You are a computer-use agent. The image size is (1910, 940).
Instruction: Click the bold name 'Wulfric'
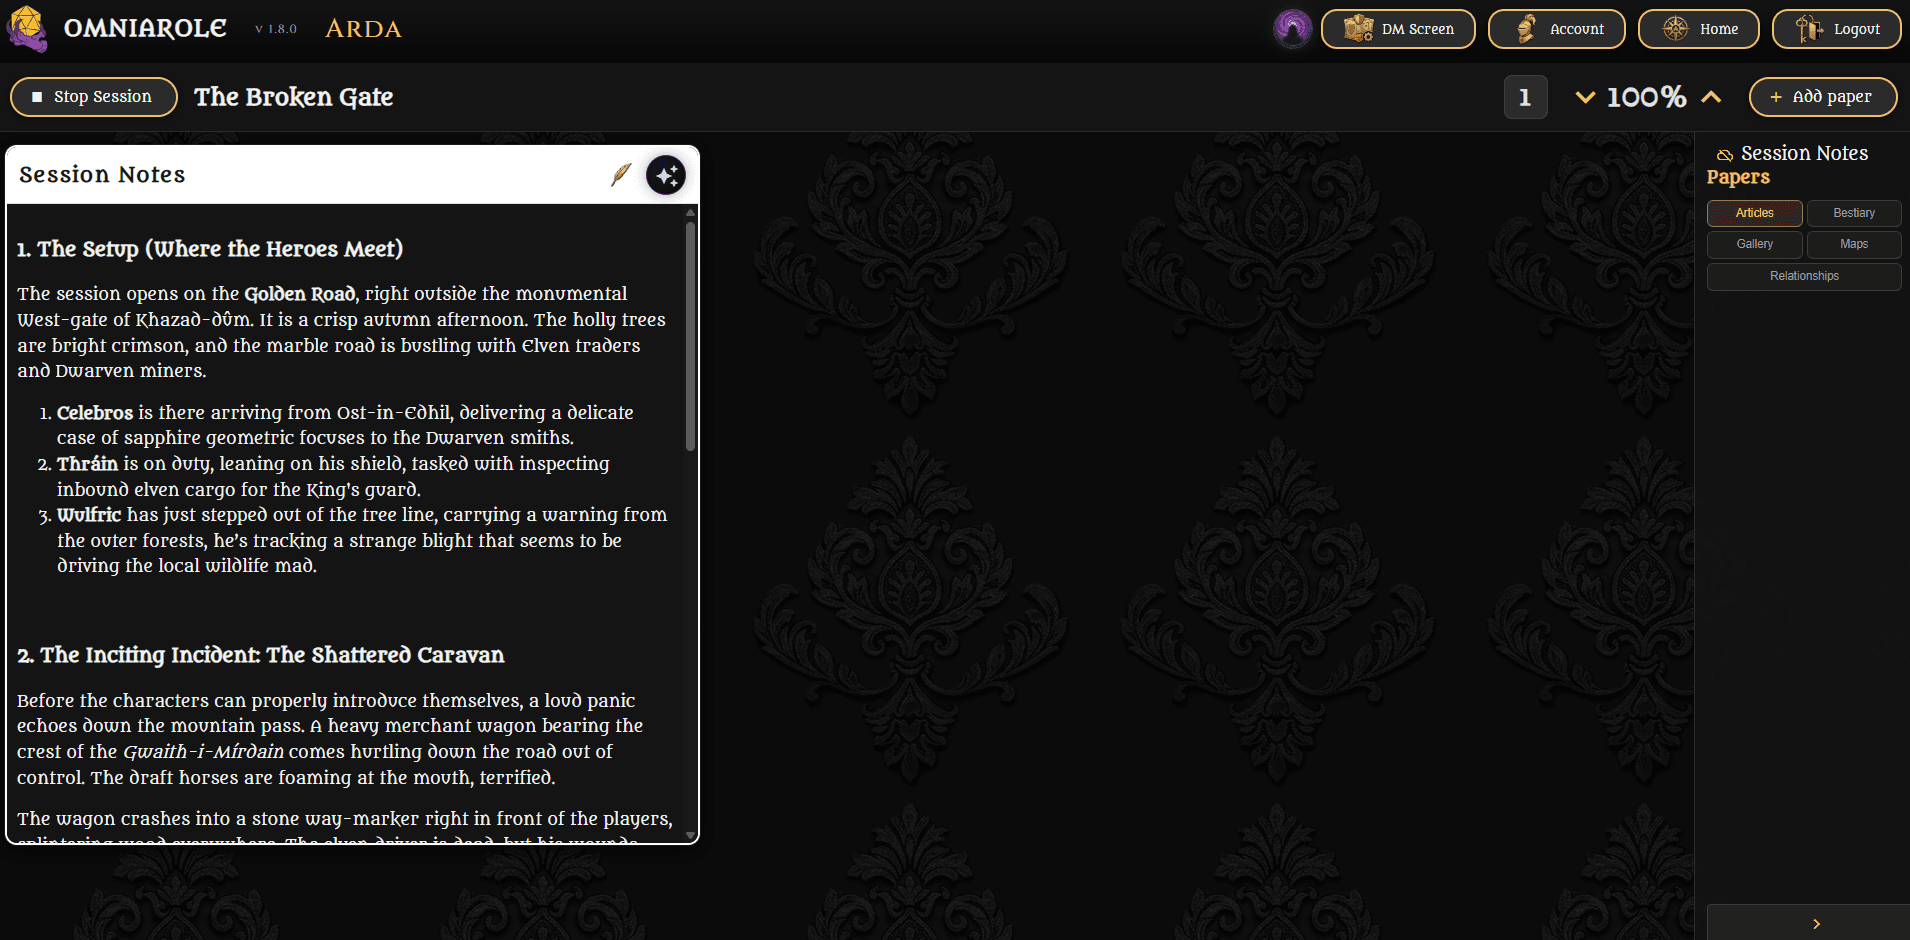(x=89, y=515)
